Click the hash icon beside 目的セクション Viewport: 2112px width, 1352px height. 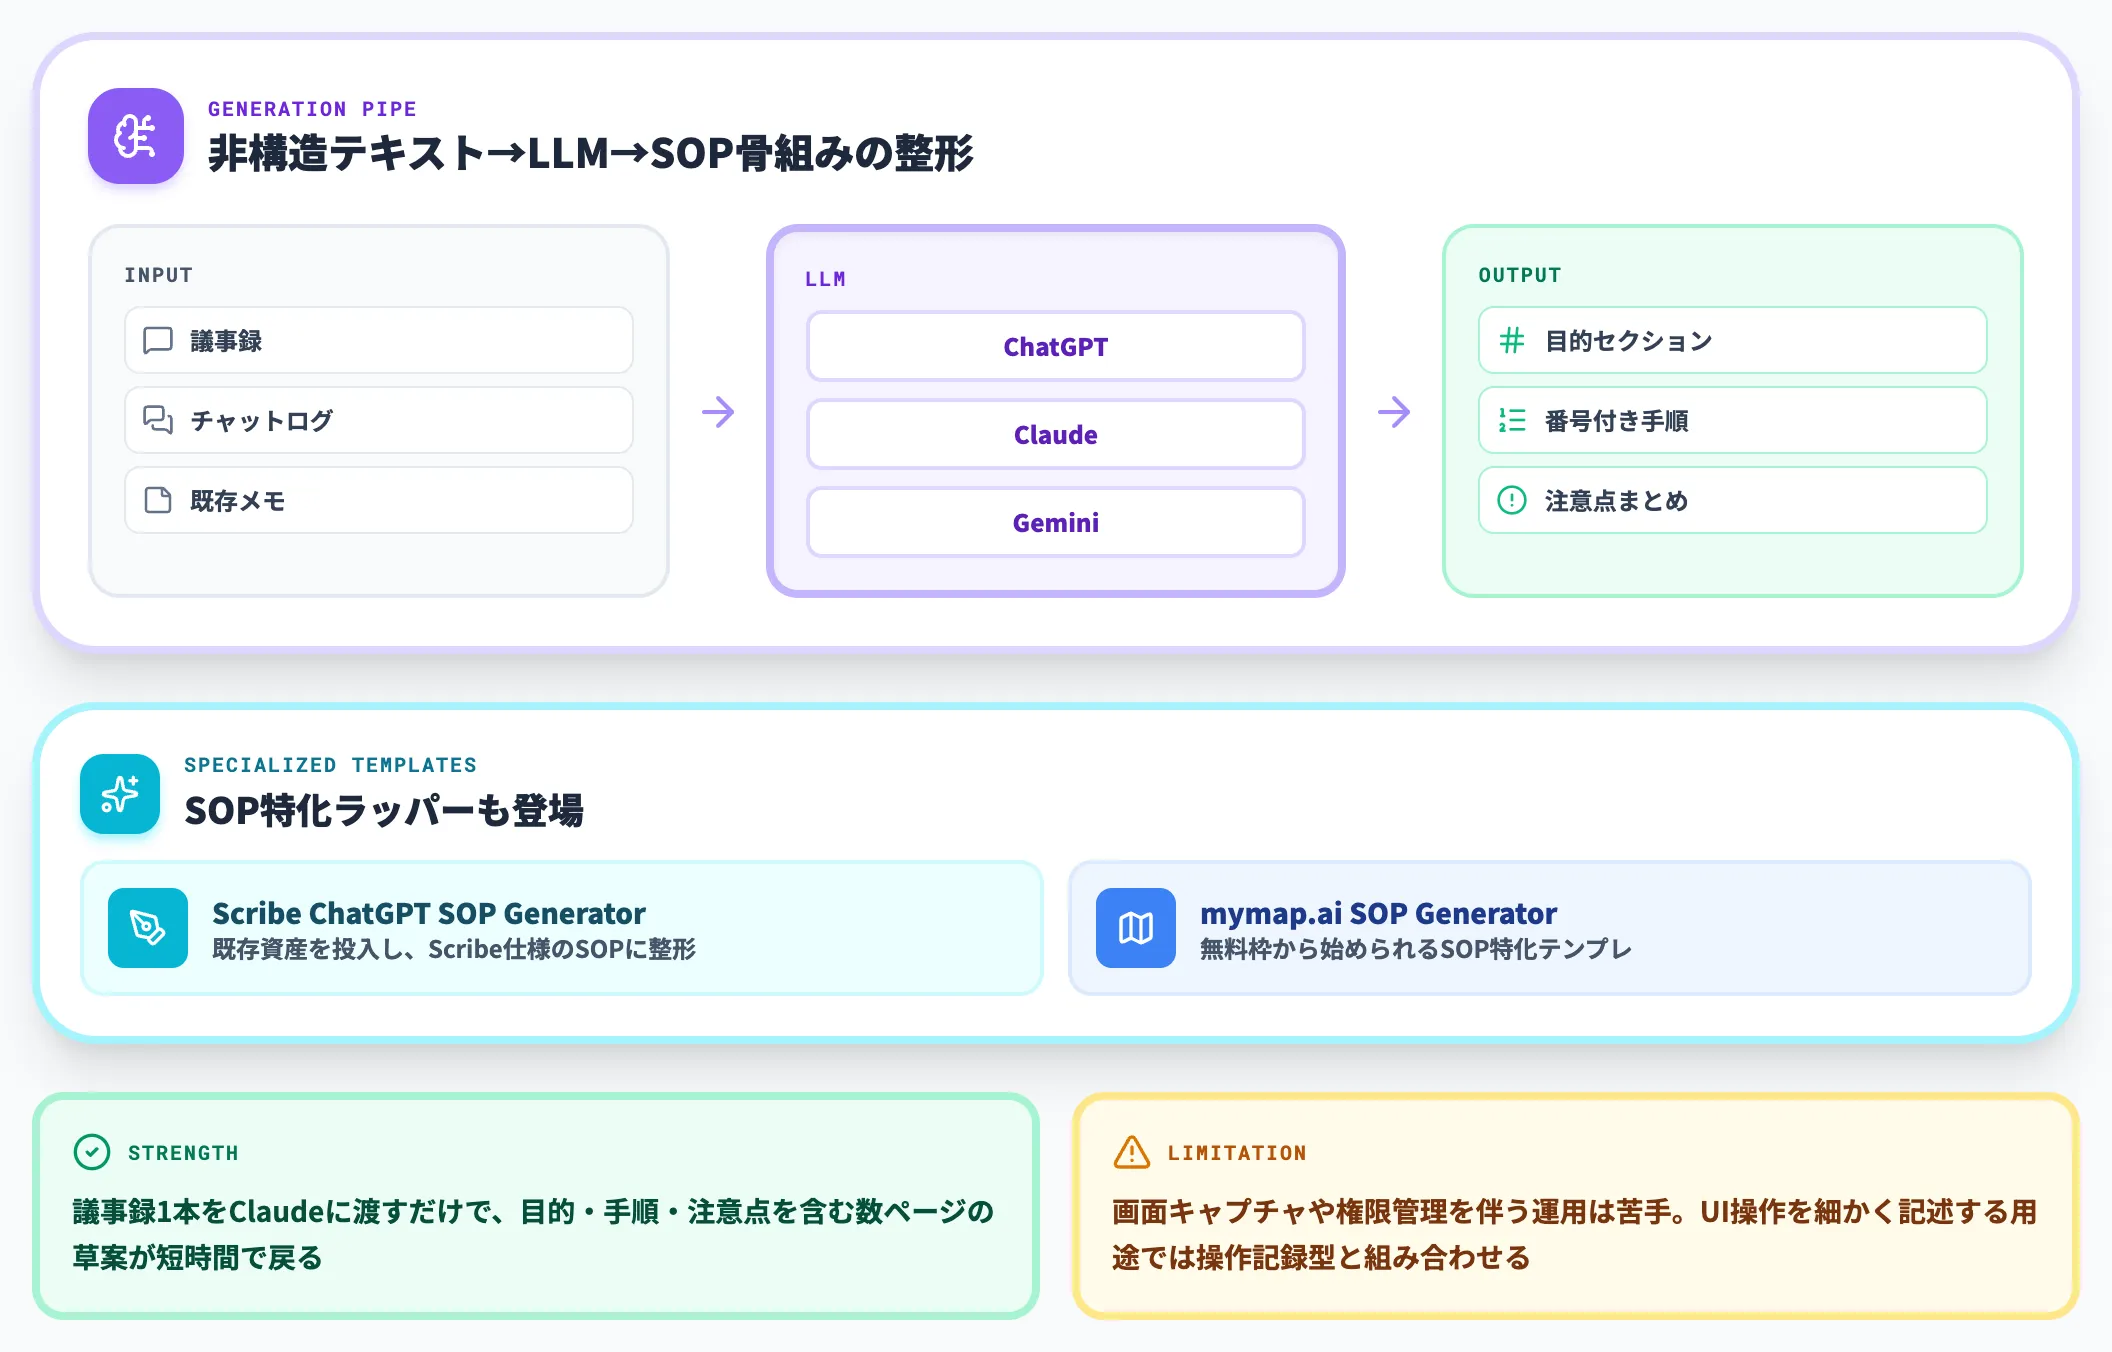(1512, 341)
